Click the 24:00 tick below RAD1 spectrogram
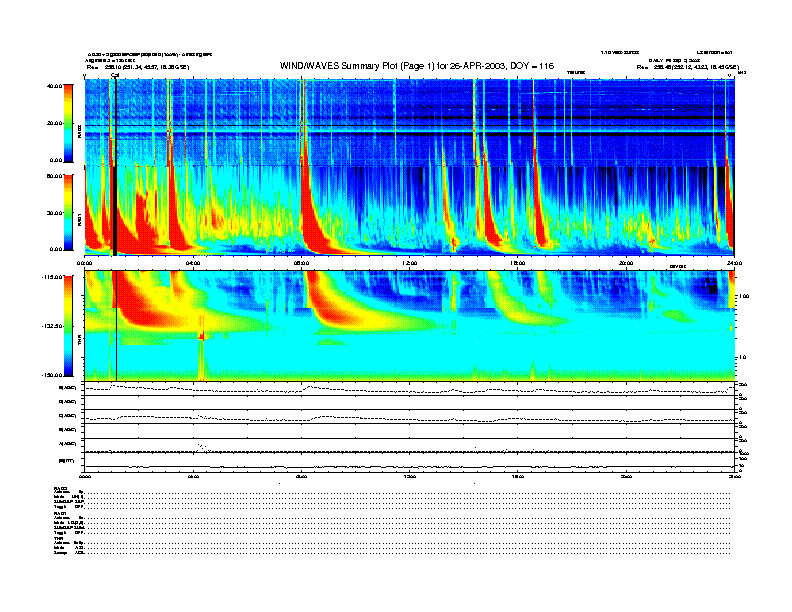792x612 pixels. (734, 263)
